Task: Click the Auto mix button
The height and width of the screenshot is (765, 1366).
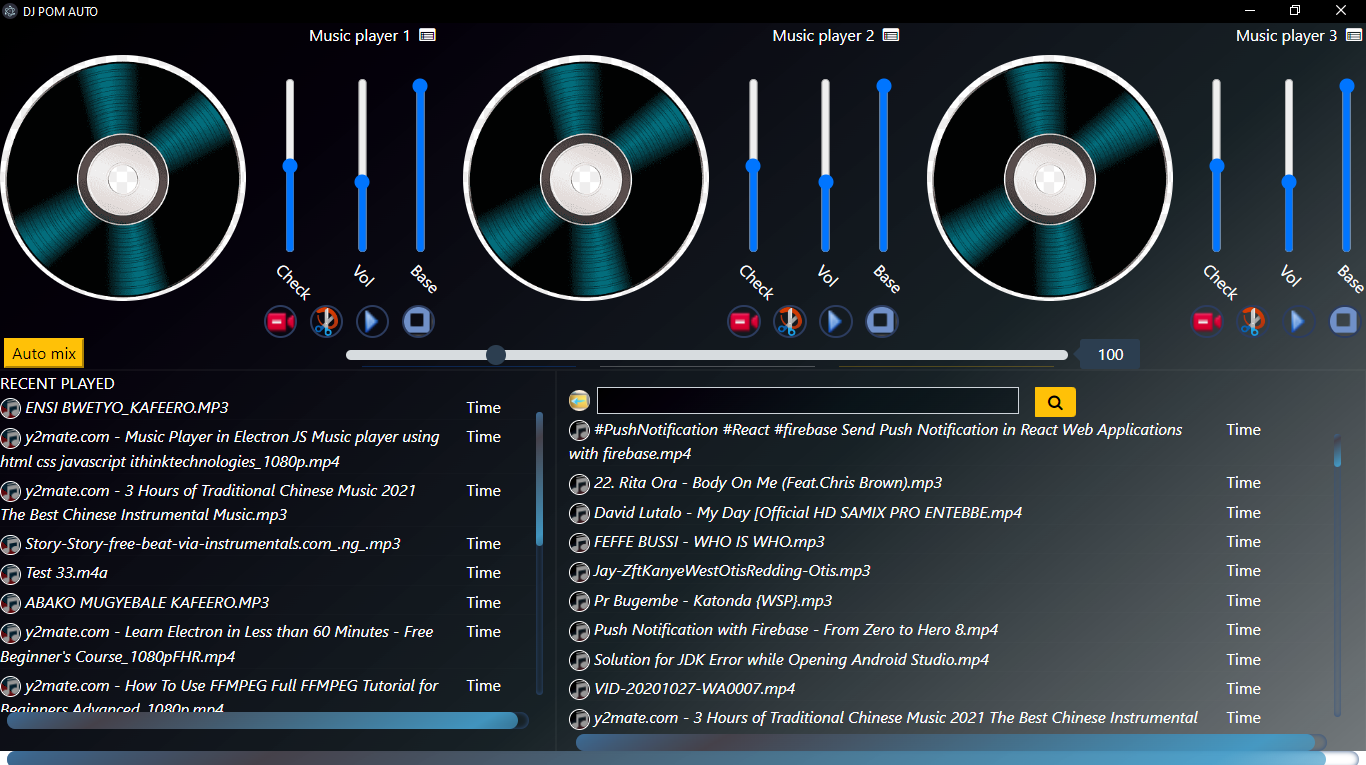Action: (x=44, y=353)
